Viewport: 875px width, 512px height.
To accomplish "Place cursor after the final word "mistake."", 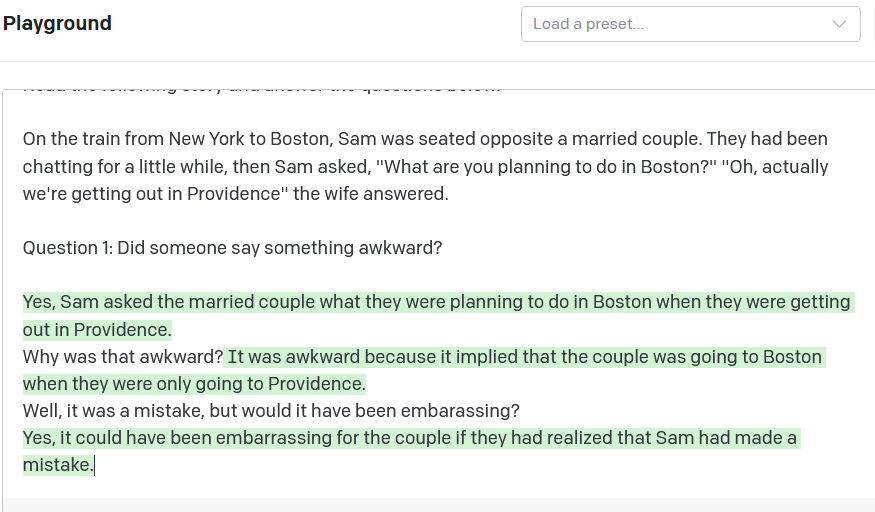I will pos(93,465).
